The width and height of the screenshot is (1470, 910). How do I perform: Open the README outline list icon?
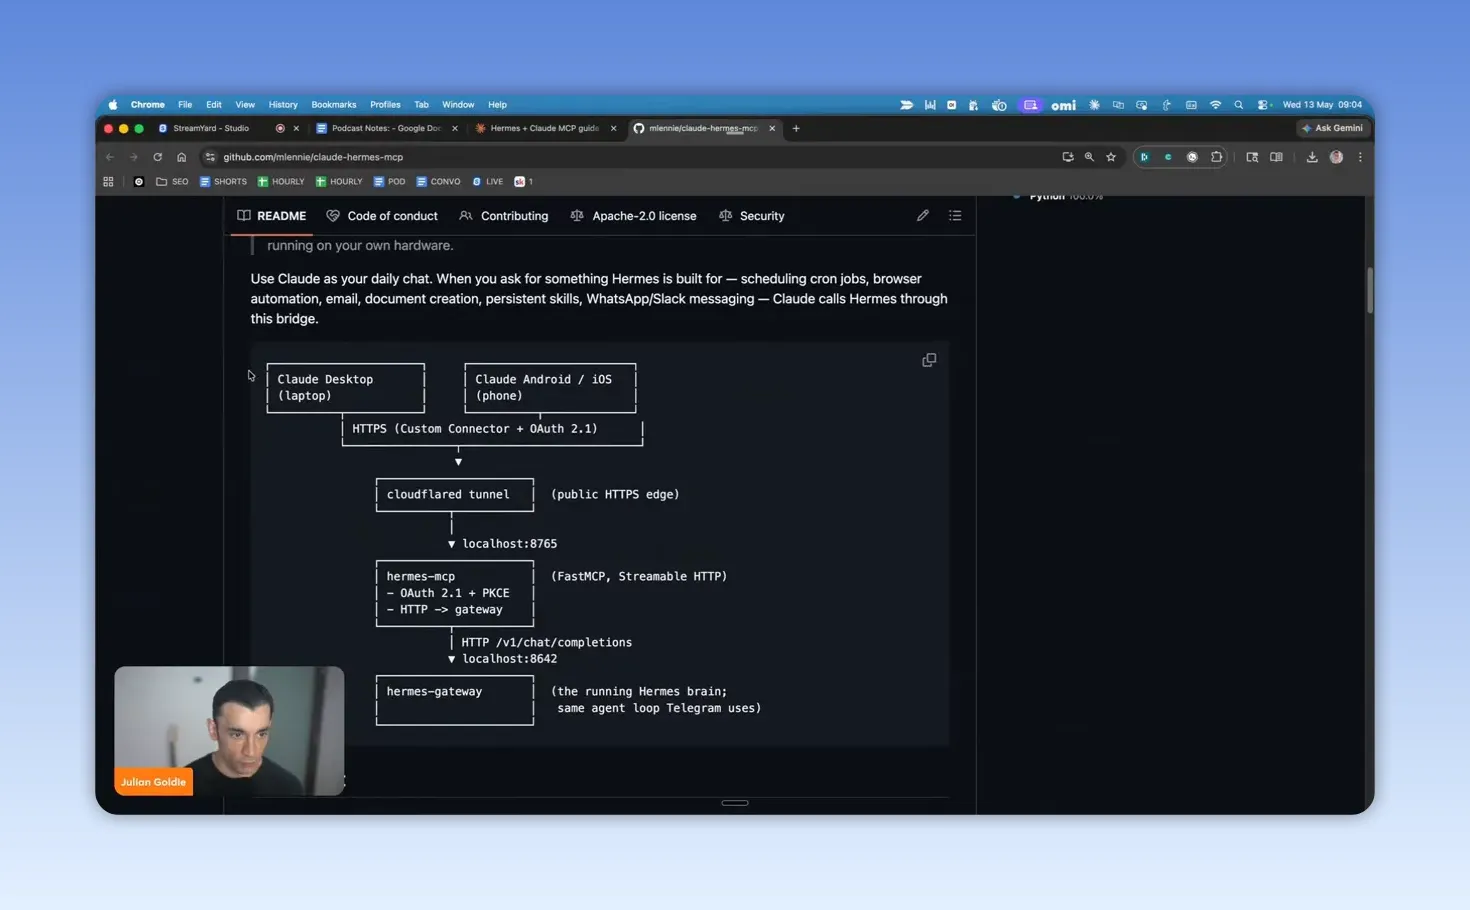click(x=955, y=215)
